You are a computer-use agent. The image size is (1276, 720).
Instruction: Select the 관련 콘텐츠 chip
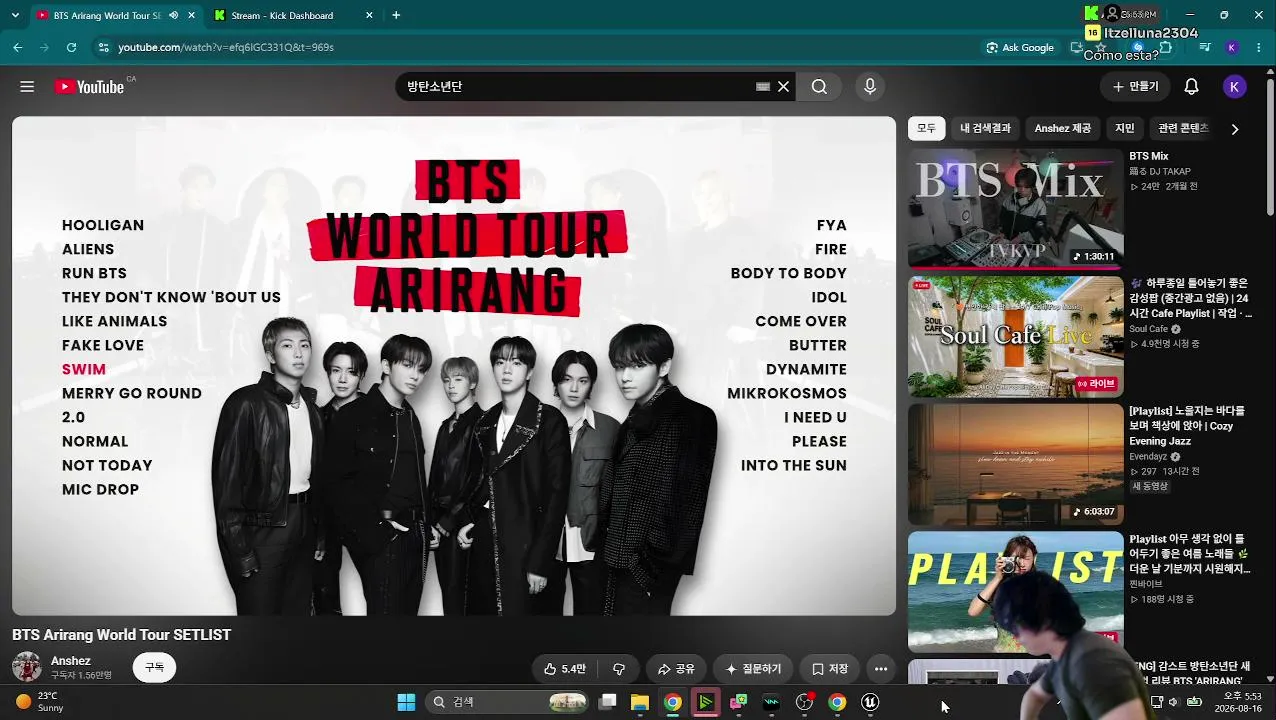[x=1183, y=128]
